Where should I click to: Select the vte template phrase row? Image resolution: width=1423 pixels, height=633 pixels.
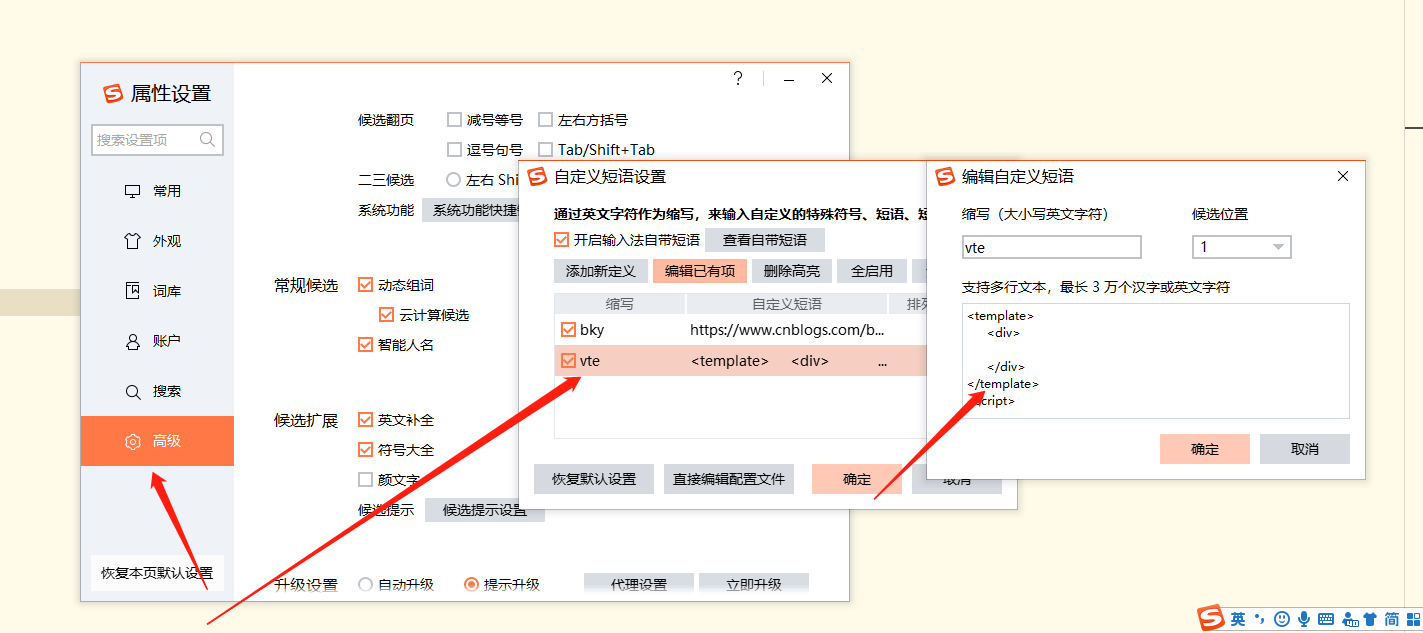[740, 361]
